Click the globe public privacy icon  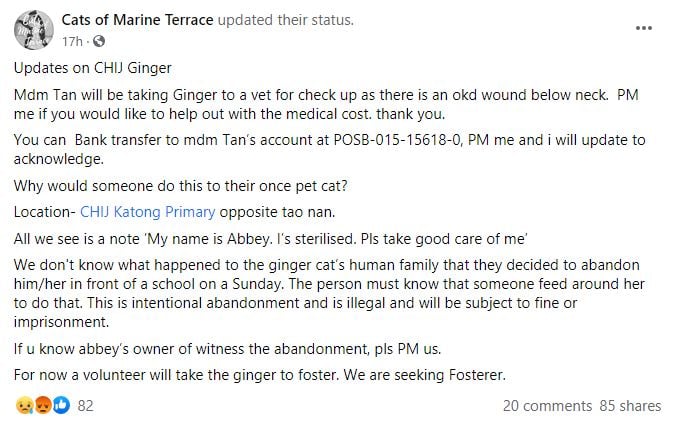coord(98,41)
